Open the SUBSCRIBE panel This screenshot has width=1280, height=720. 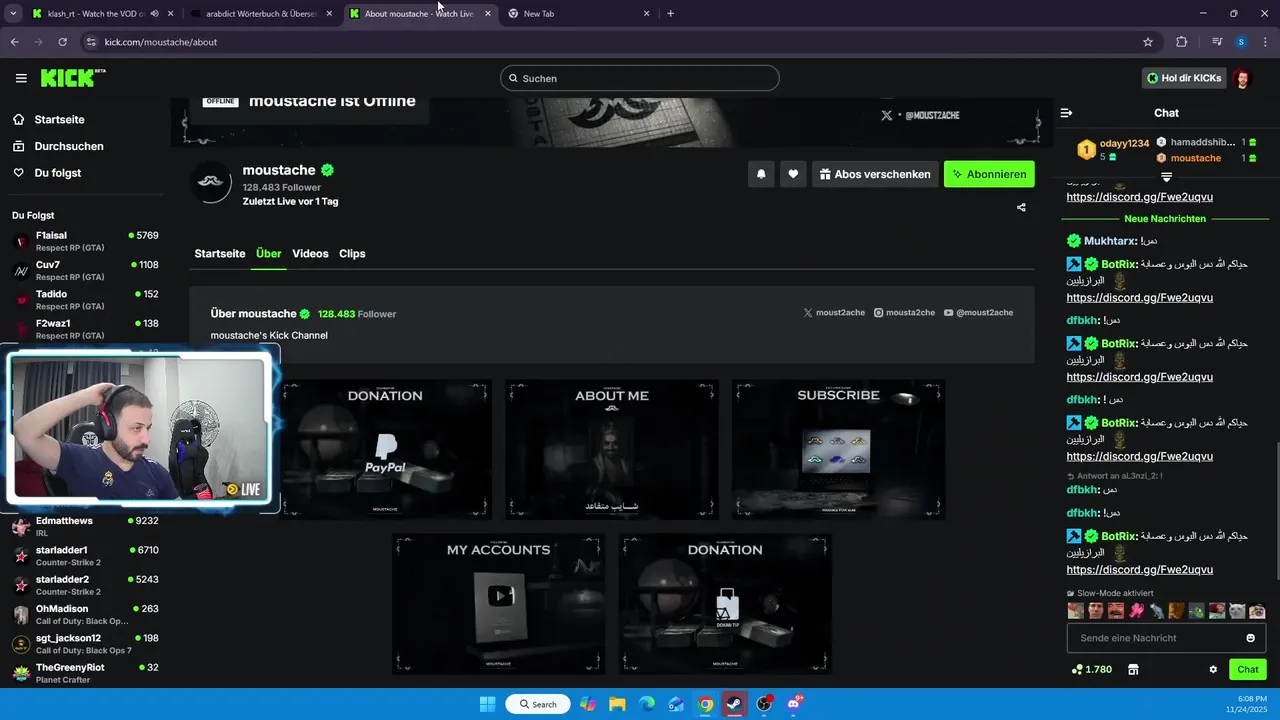click(838, 450)
